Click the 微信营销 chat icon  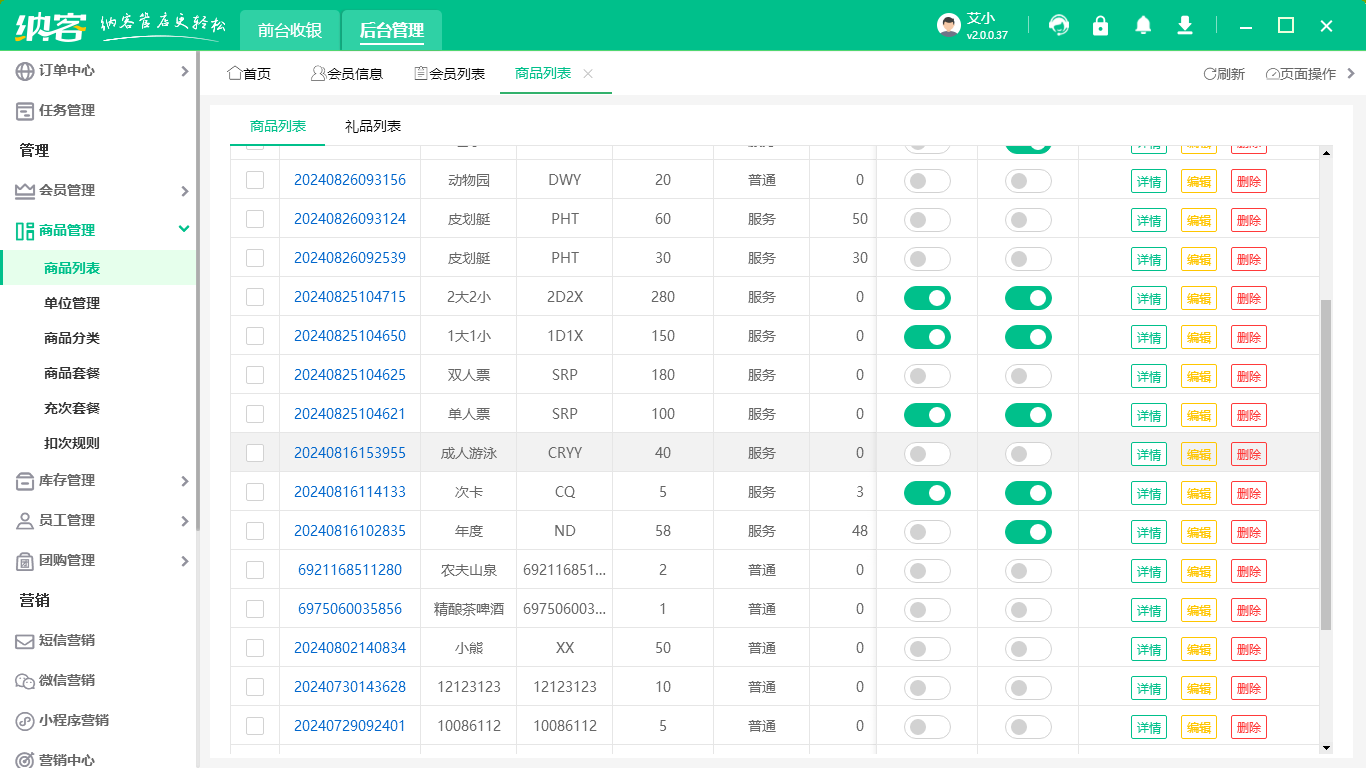click(25, 681)
